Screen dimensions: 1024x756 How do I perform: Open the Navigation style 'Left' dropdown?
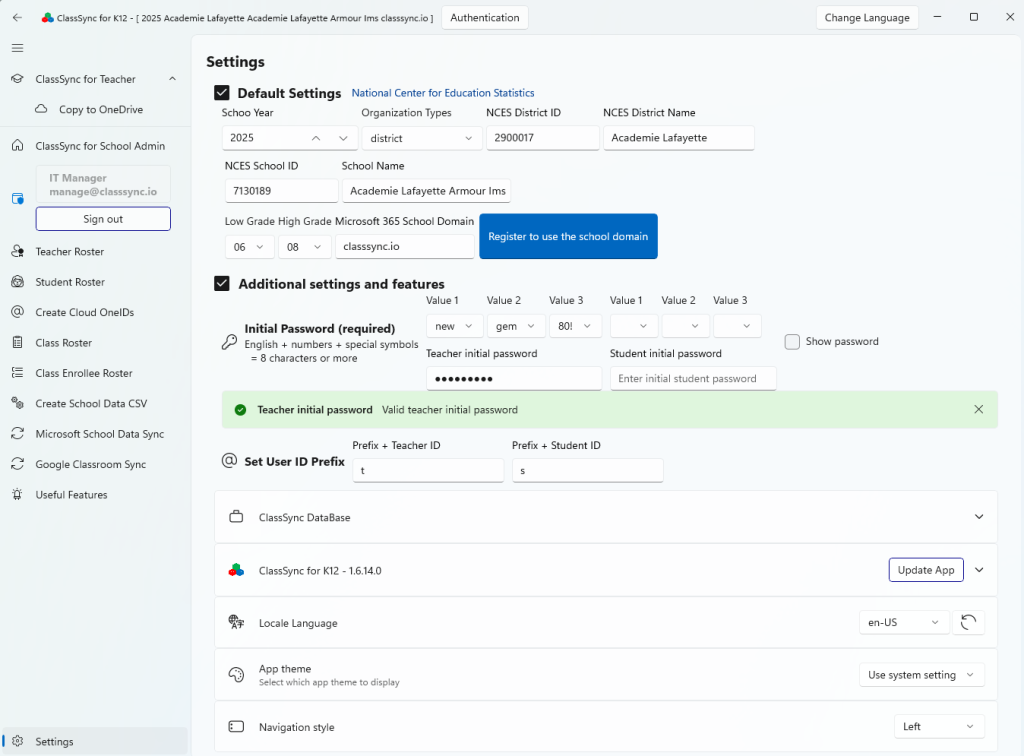coord(939,727)
